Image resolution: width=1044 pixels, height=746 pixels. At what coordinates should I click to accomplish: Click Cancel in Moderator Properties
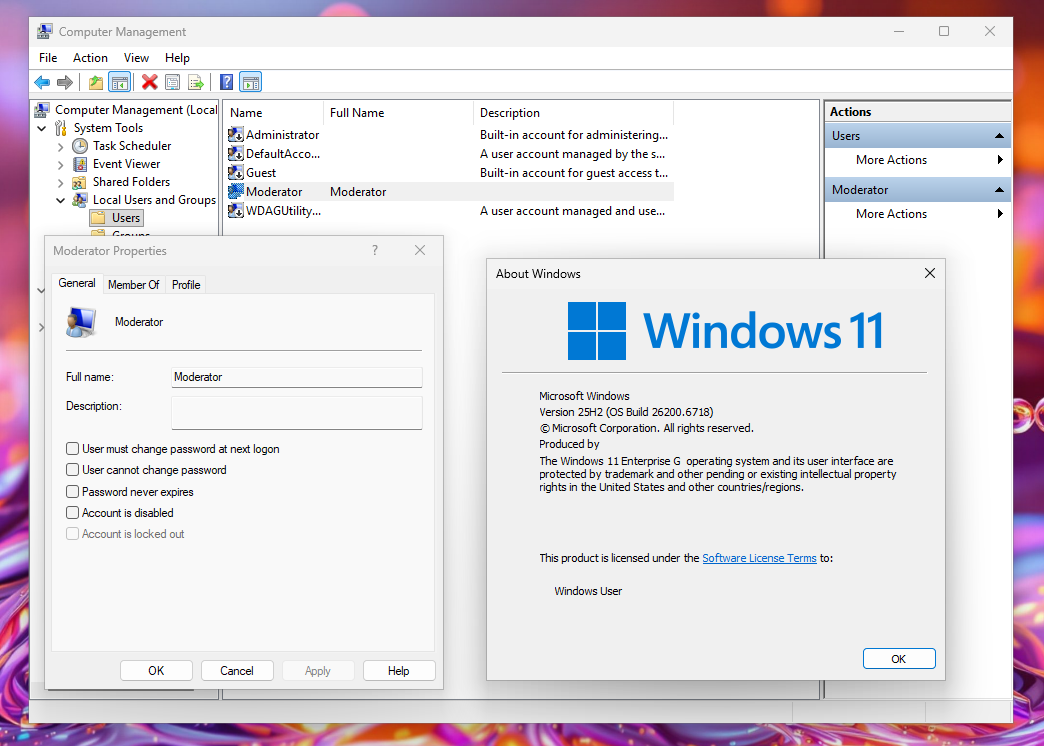[x=237, y=671]
